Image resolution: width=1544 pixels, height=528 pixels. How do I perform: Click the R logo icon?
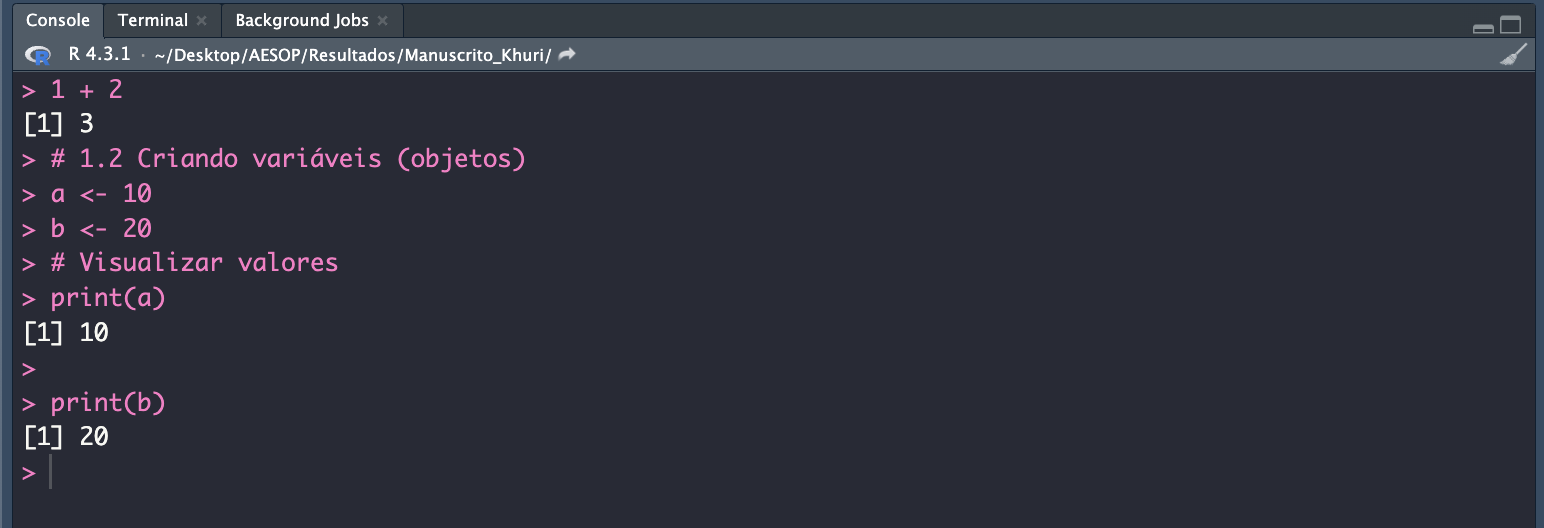point(38,55)
